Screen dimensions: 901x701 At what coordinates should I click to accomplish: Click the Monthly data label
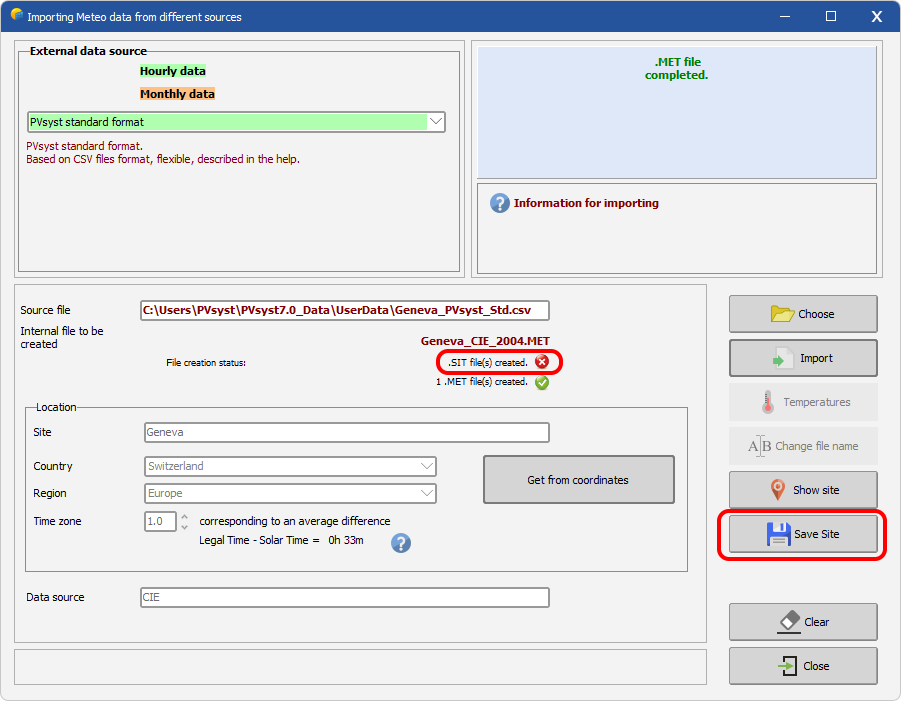pos(178,94)
